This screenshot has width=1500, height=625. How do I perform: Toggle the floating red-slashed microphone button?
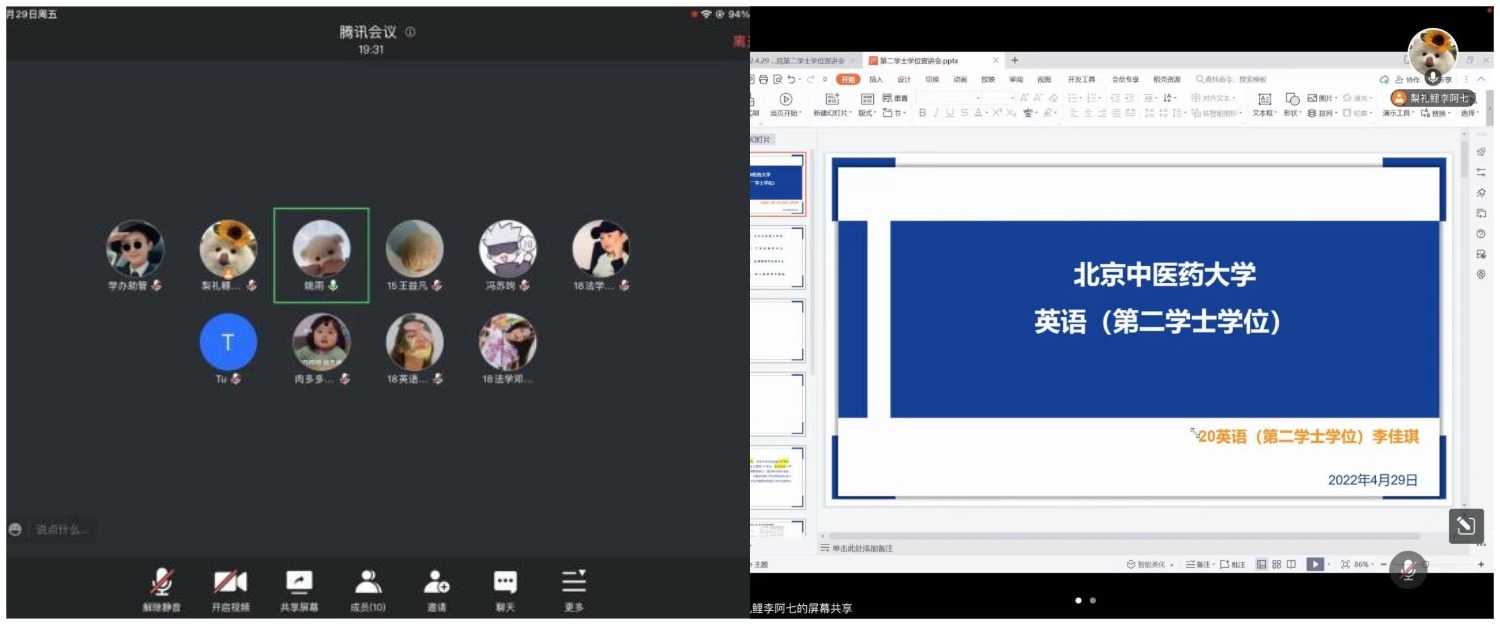point(1408,570)
